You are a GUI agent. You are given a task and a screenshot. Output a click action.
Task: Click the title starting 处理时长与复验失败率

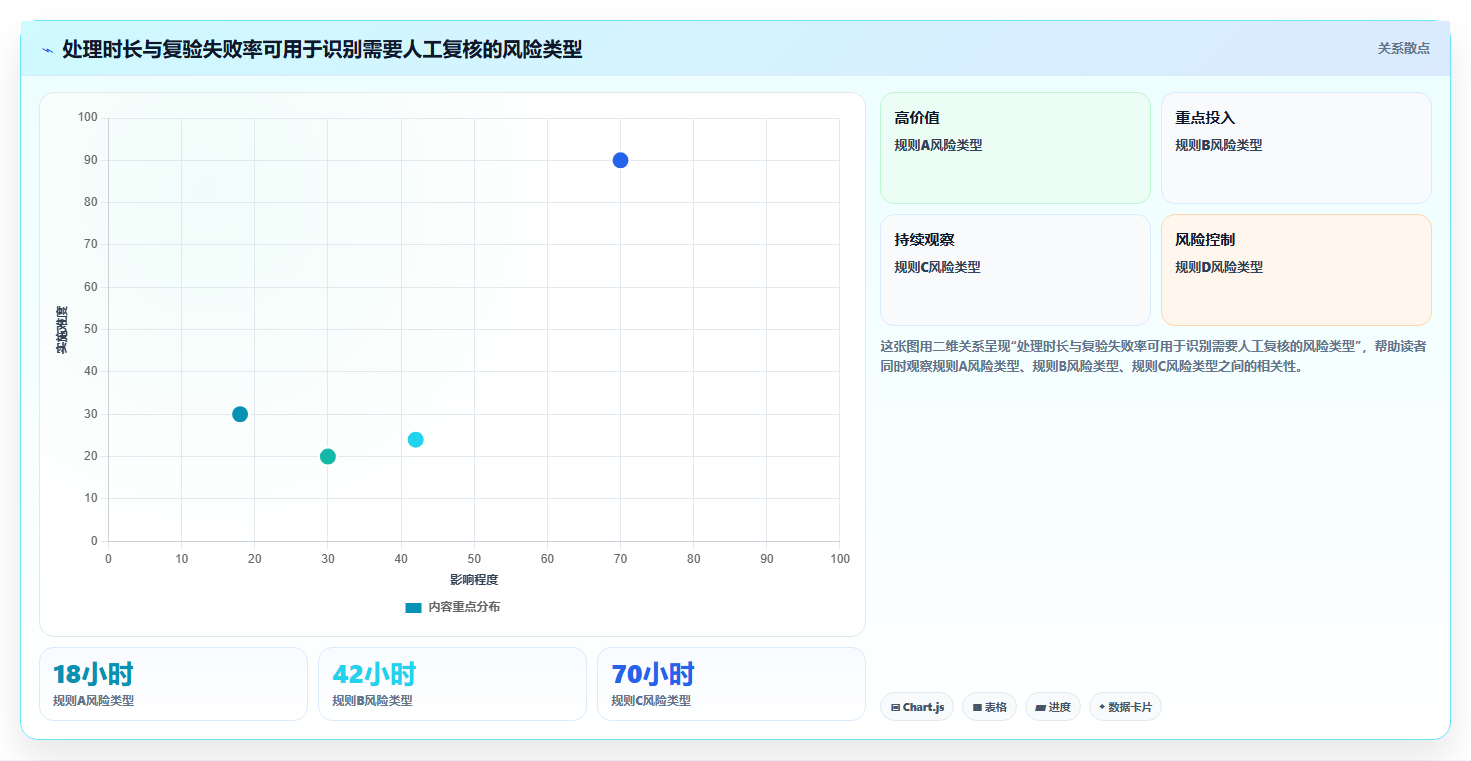[x=322, y=49]
